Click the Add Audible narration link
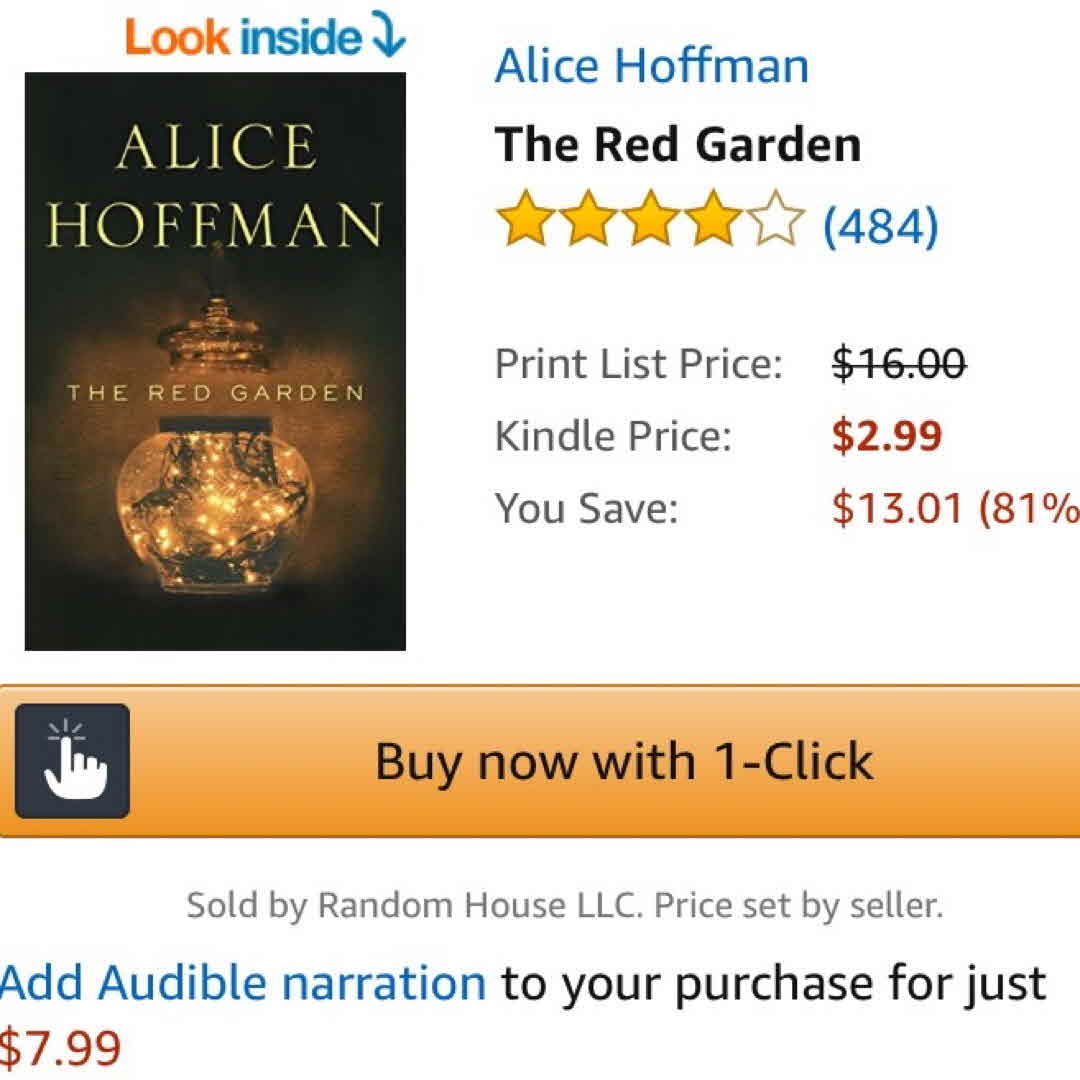Screen dimensions: 1080x1080 243,983
